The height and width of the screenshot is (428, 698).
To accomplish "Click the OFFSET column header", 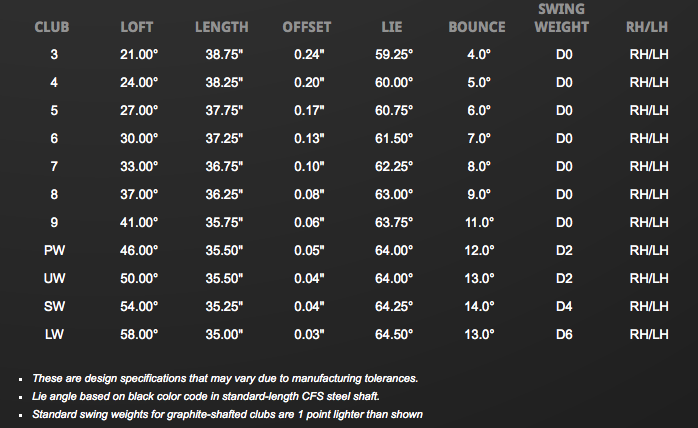I will pyautogui.click(x=306, y=27).
